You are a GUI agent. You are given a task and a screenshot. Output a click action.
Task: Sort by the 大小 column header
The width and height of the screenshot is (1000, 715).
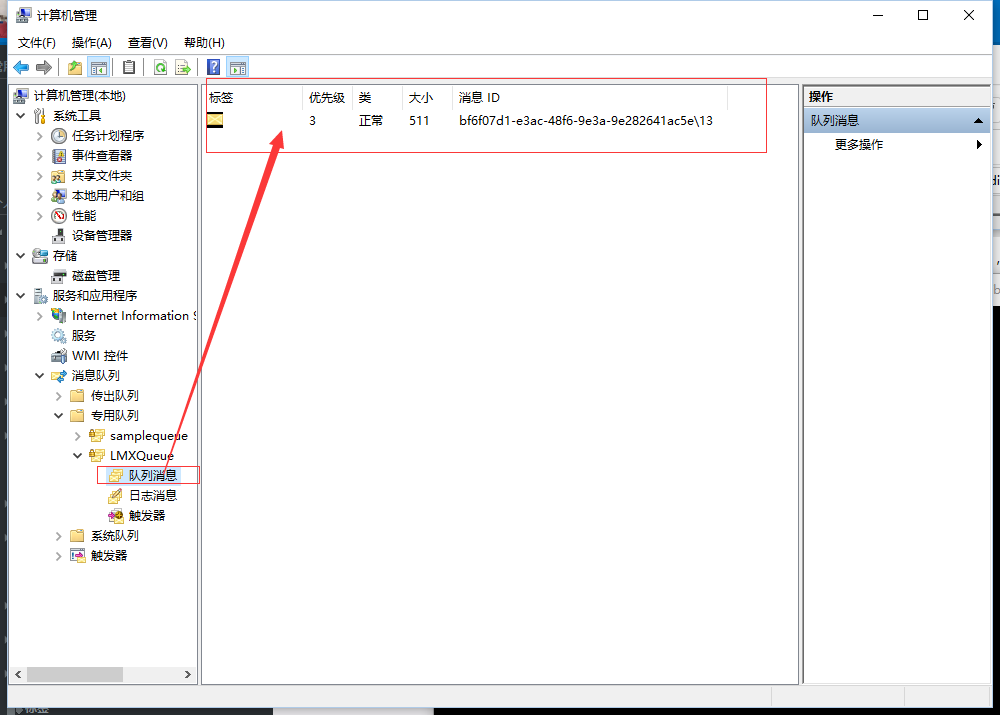pyautogui.click(x=427, y=98)
